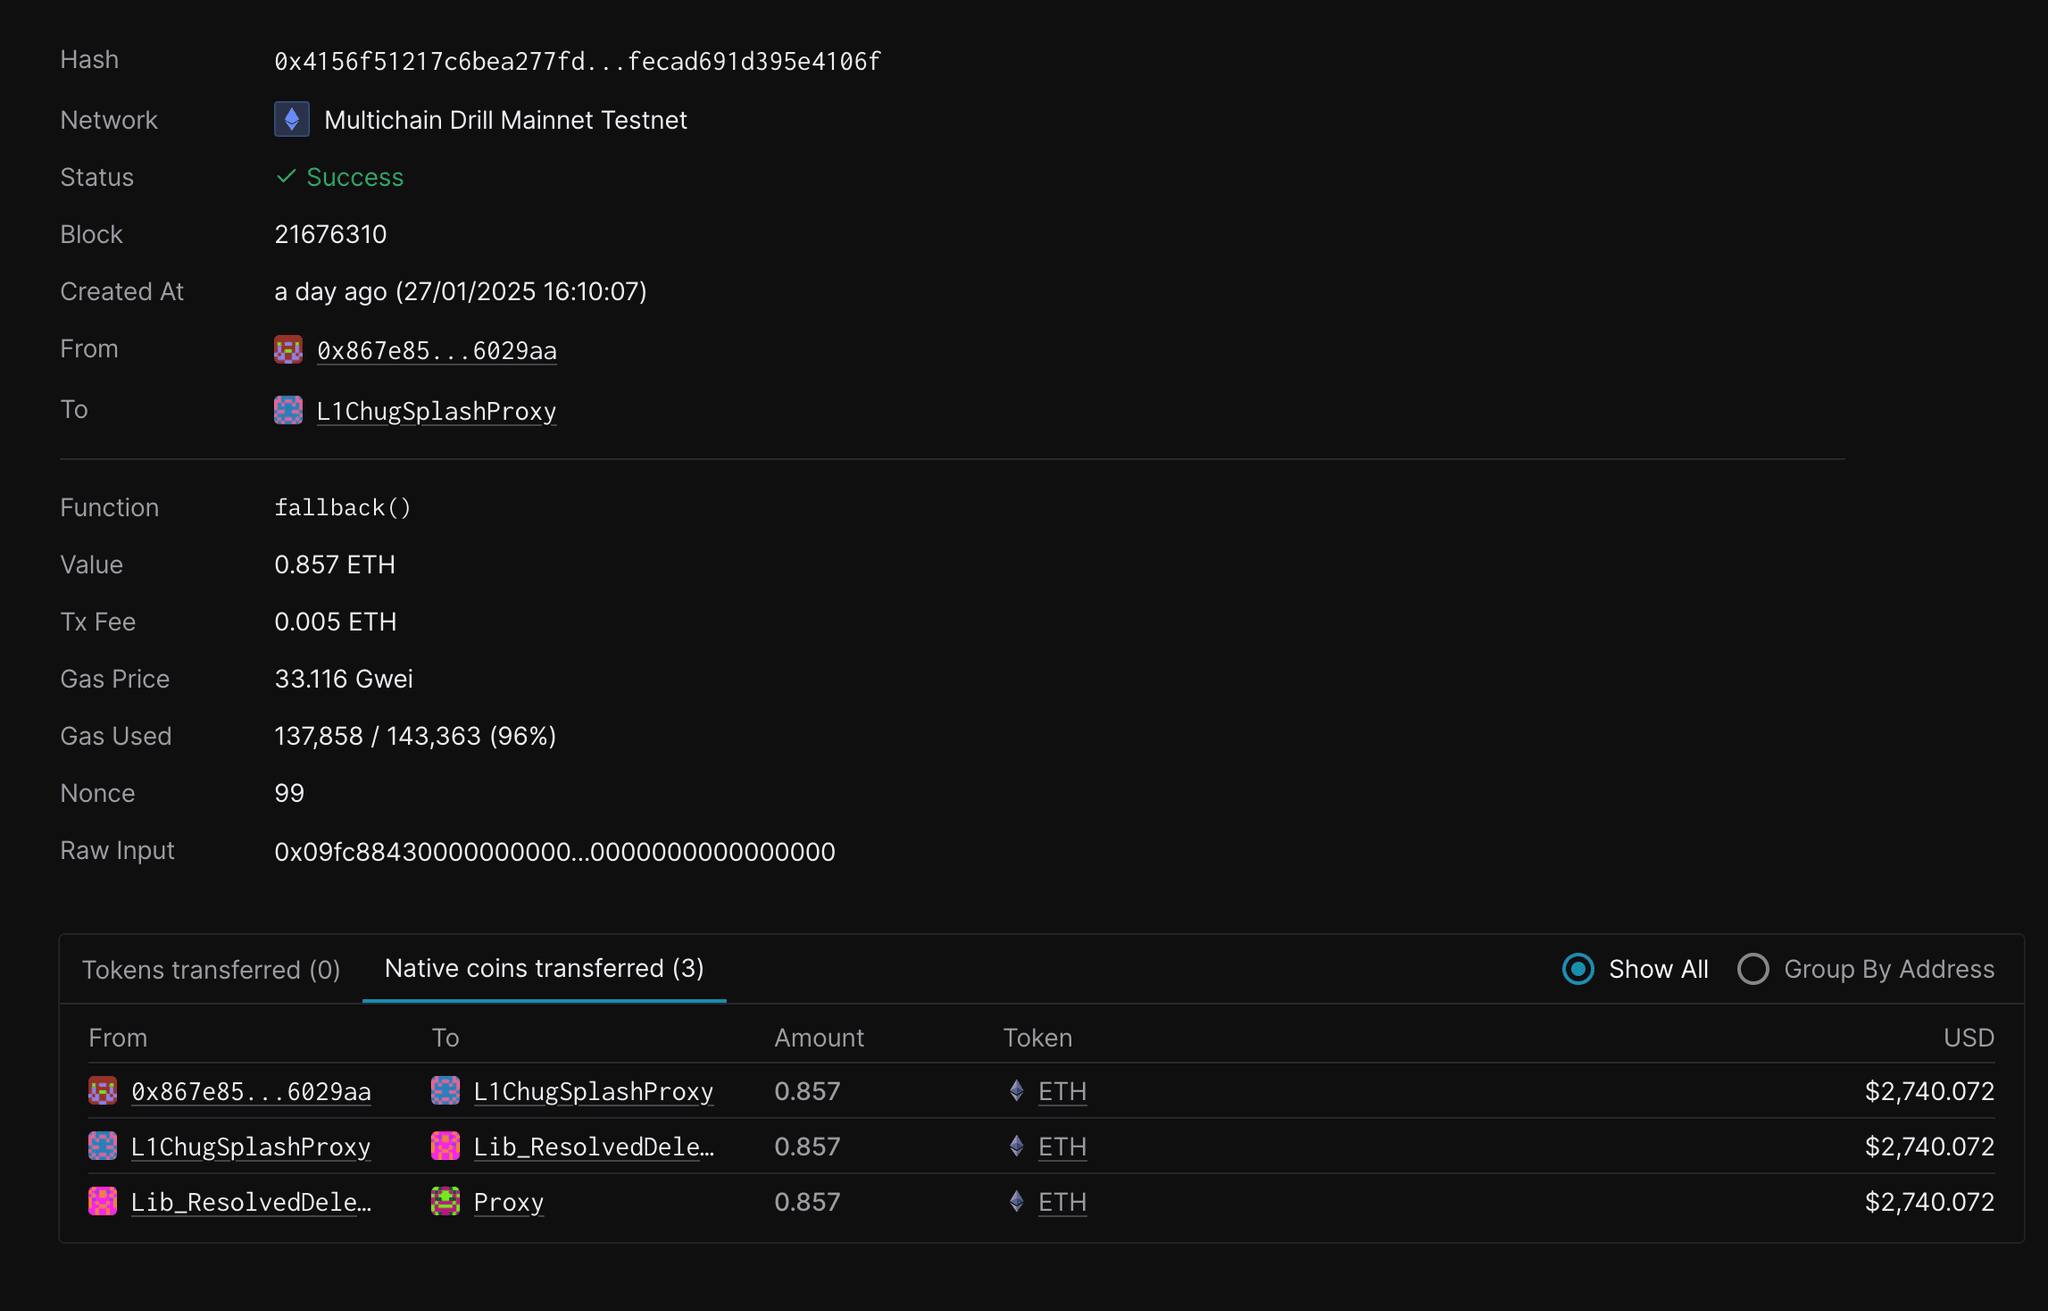Click the green checkmark next to Success
Viewport: 2048px width, 1311px height.
(287, 176)
